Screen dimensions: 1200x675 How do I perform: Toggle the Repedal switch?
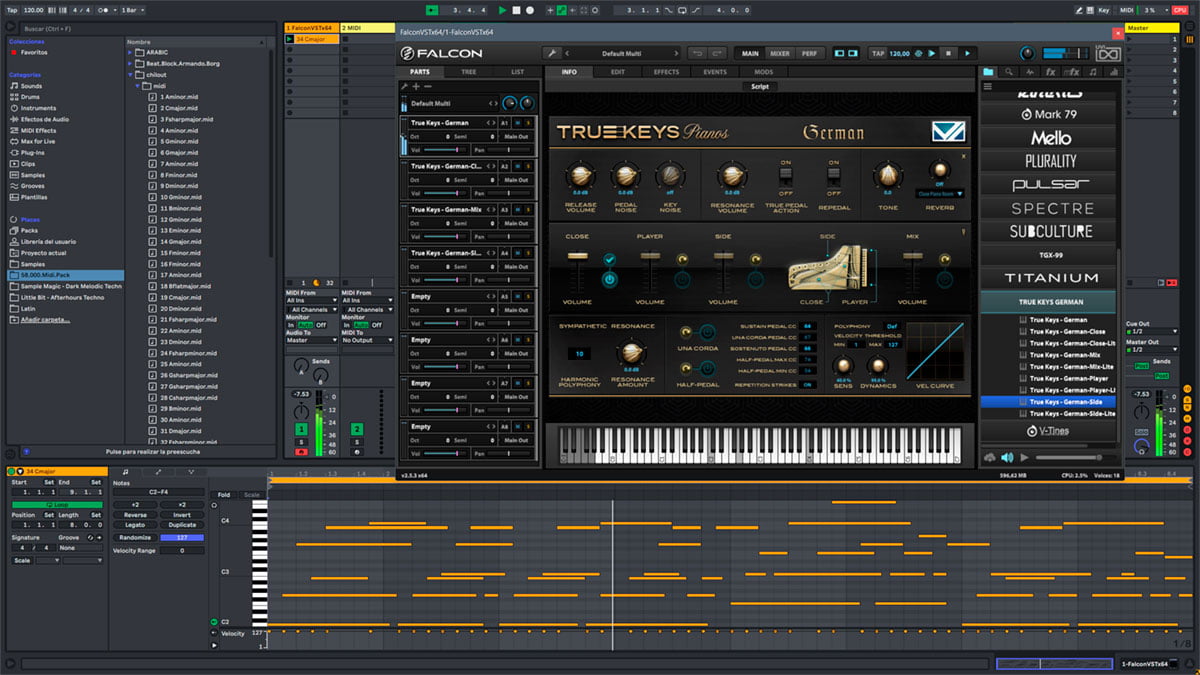(833, 177)
